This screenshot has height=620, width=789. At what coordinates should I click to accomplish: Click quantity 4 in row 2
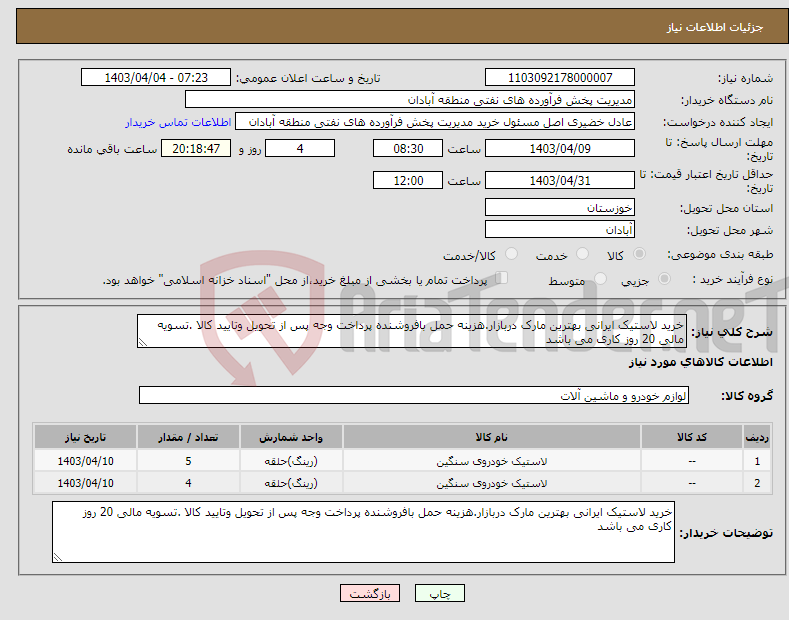(x=188, y=483)
